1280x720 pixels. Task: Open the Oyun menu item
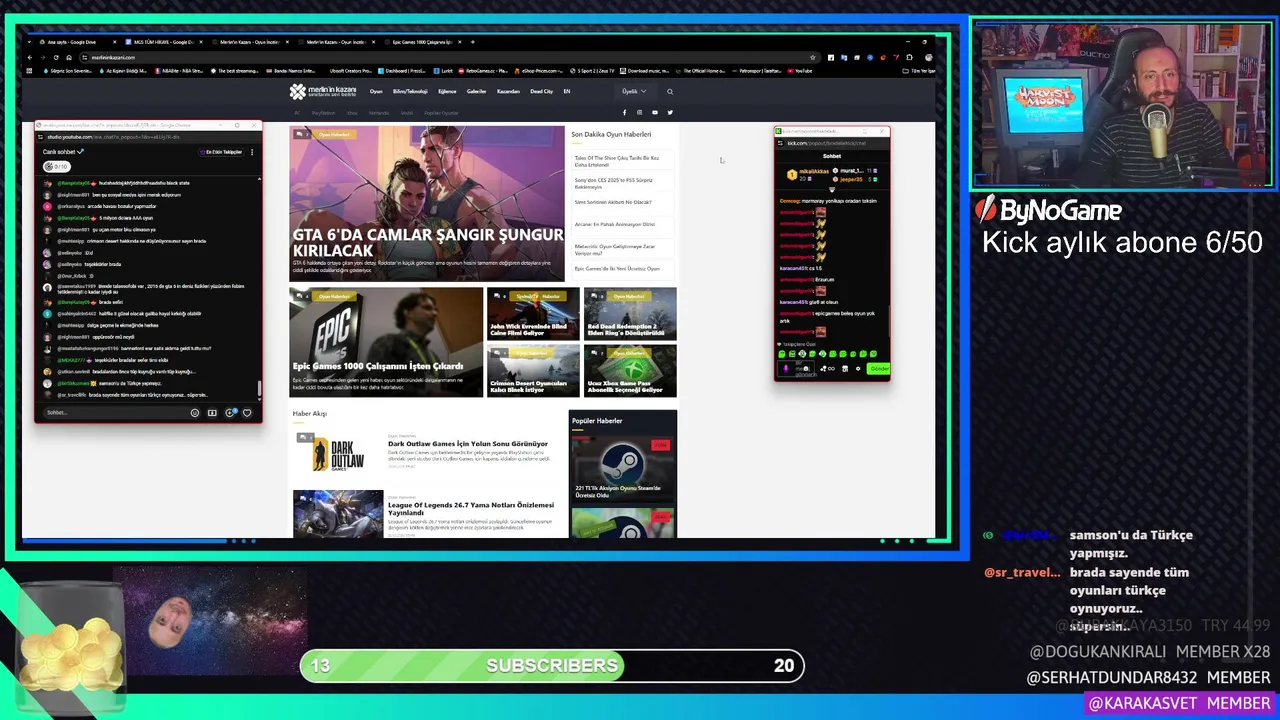376,91
